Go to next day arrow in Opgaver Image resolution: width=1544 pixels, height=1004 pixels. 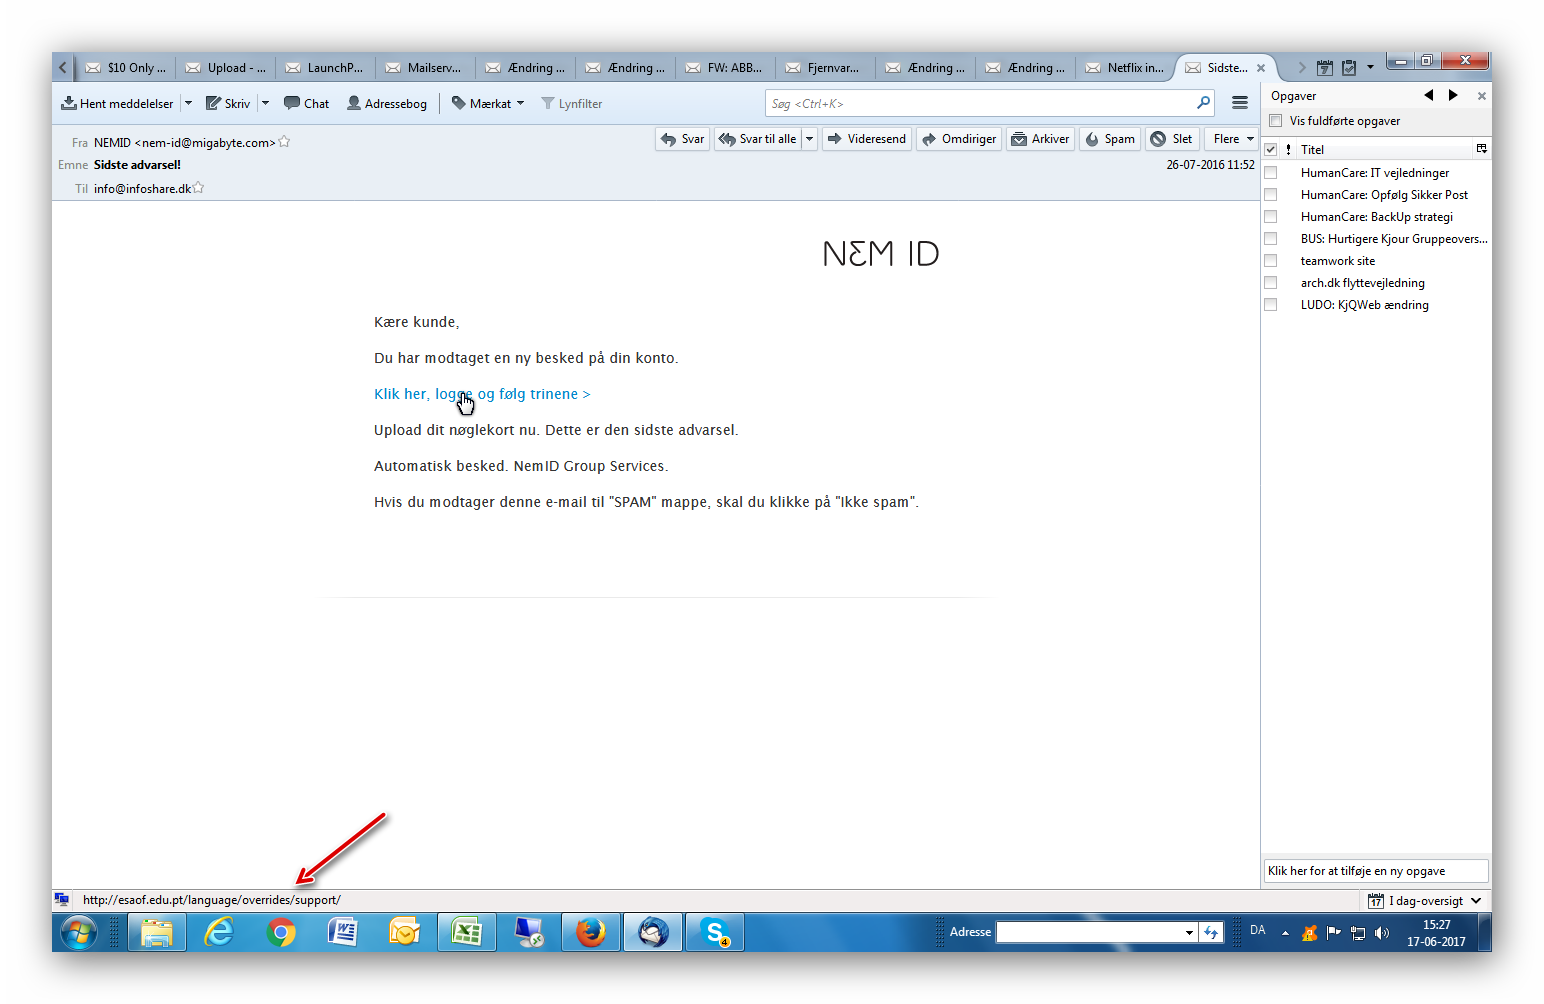(1453, 95)
